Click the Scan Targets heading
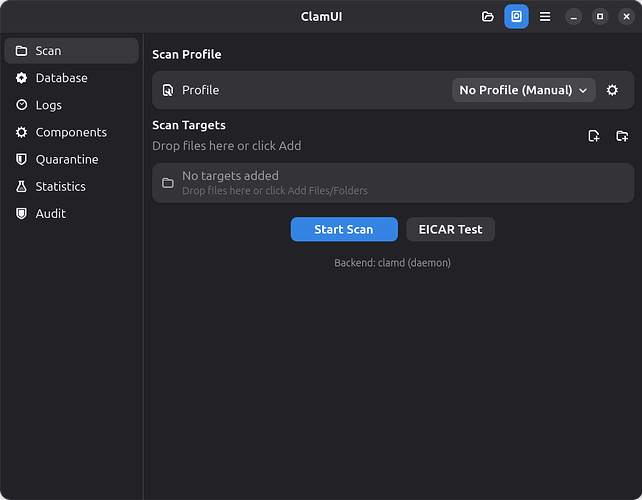Screen dimensions: 642x500 click(x=189, y=125)
